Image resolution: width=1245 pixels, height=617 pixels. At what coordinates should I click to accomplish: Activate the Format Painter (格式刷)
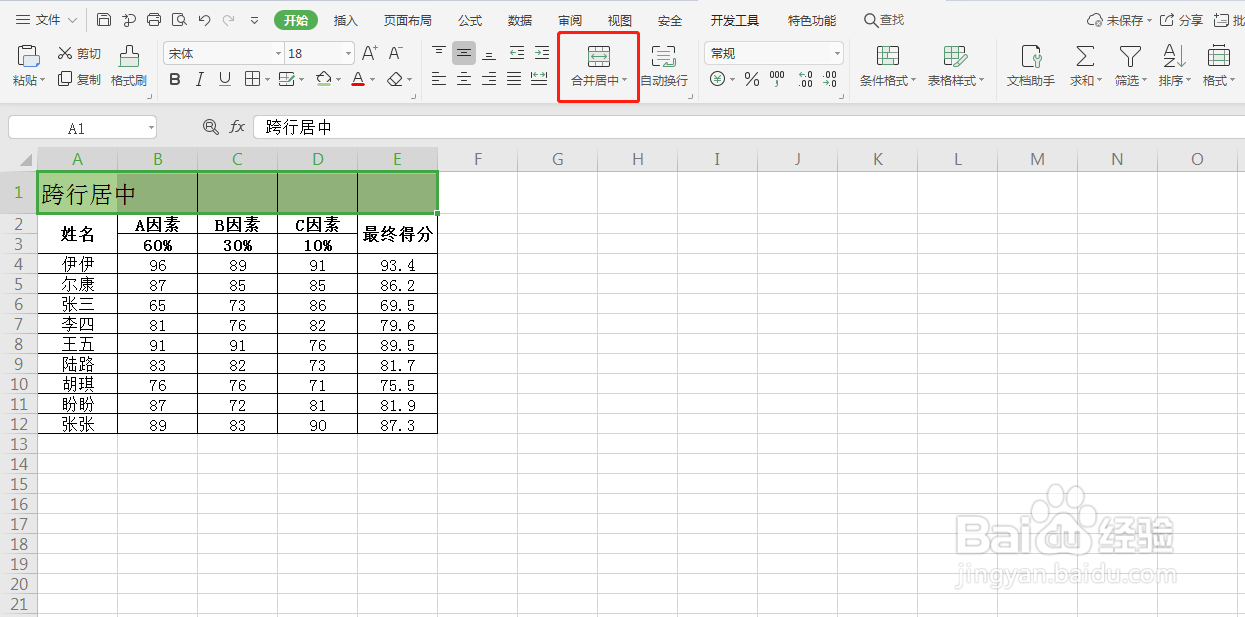click(x=129, y=67)
